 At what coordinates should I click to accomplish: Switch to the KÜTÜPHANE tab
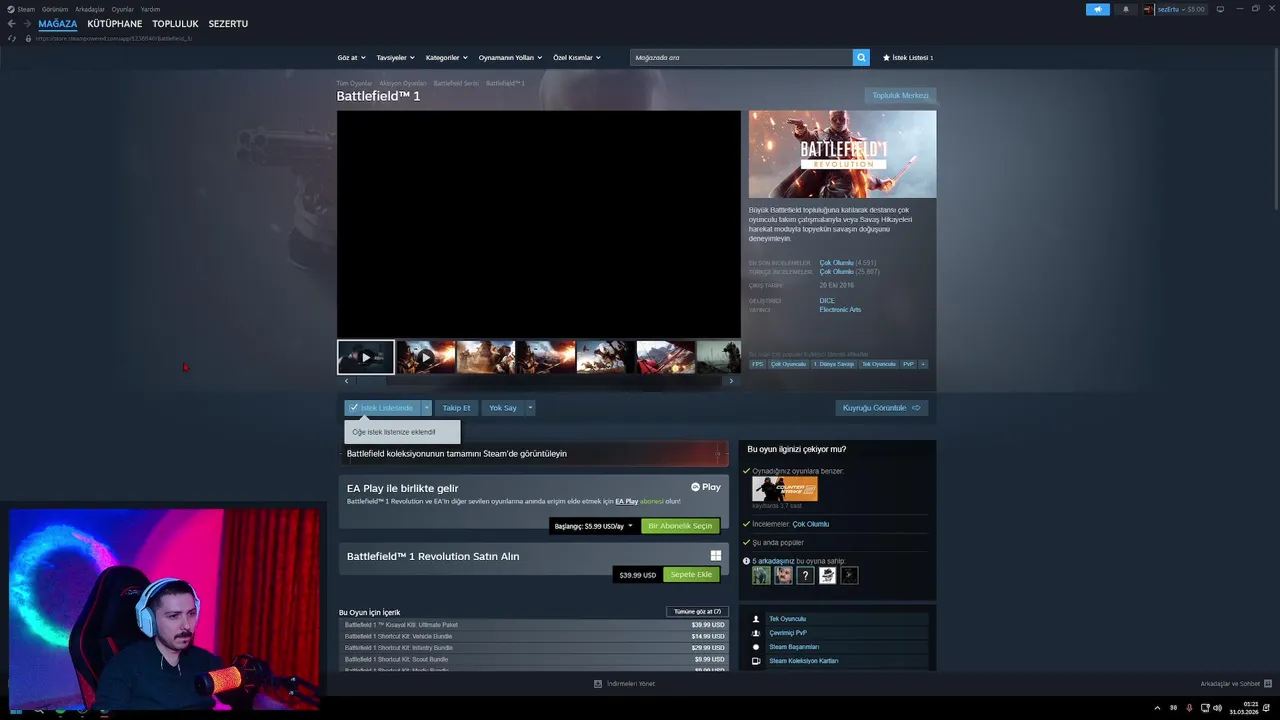pos(114,23)
